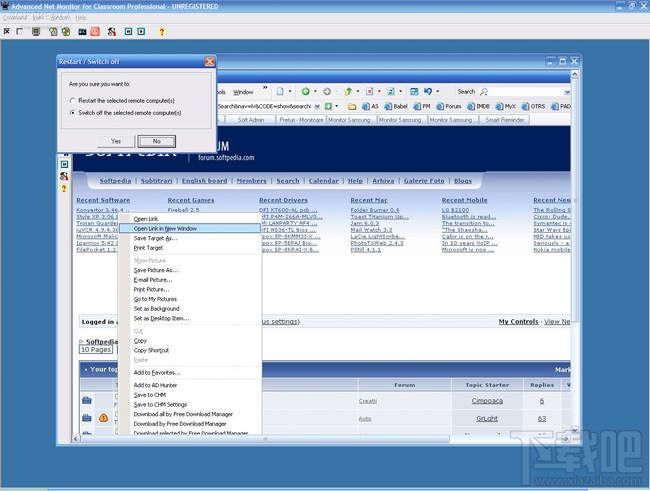
Task: Open dropdown arrow next to red stop icon
Action: point(379,91)
